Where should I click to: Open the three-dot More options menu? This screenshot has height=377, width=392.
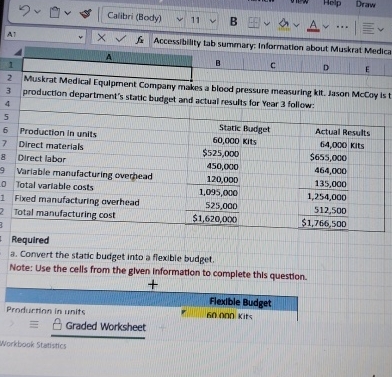341,27
